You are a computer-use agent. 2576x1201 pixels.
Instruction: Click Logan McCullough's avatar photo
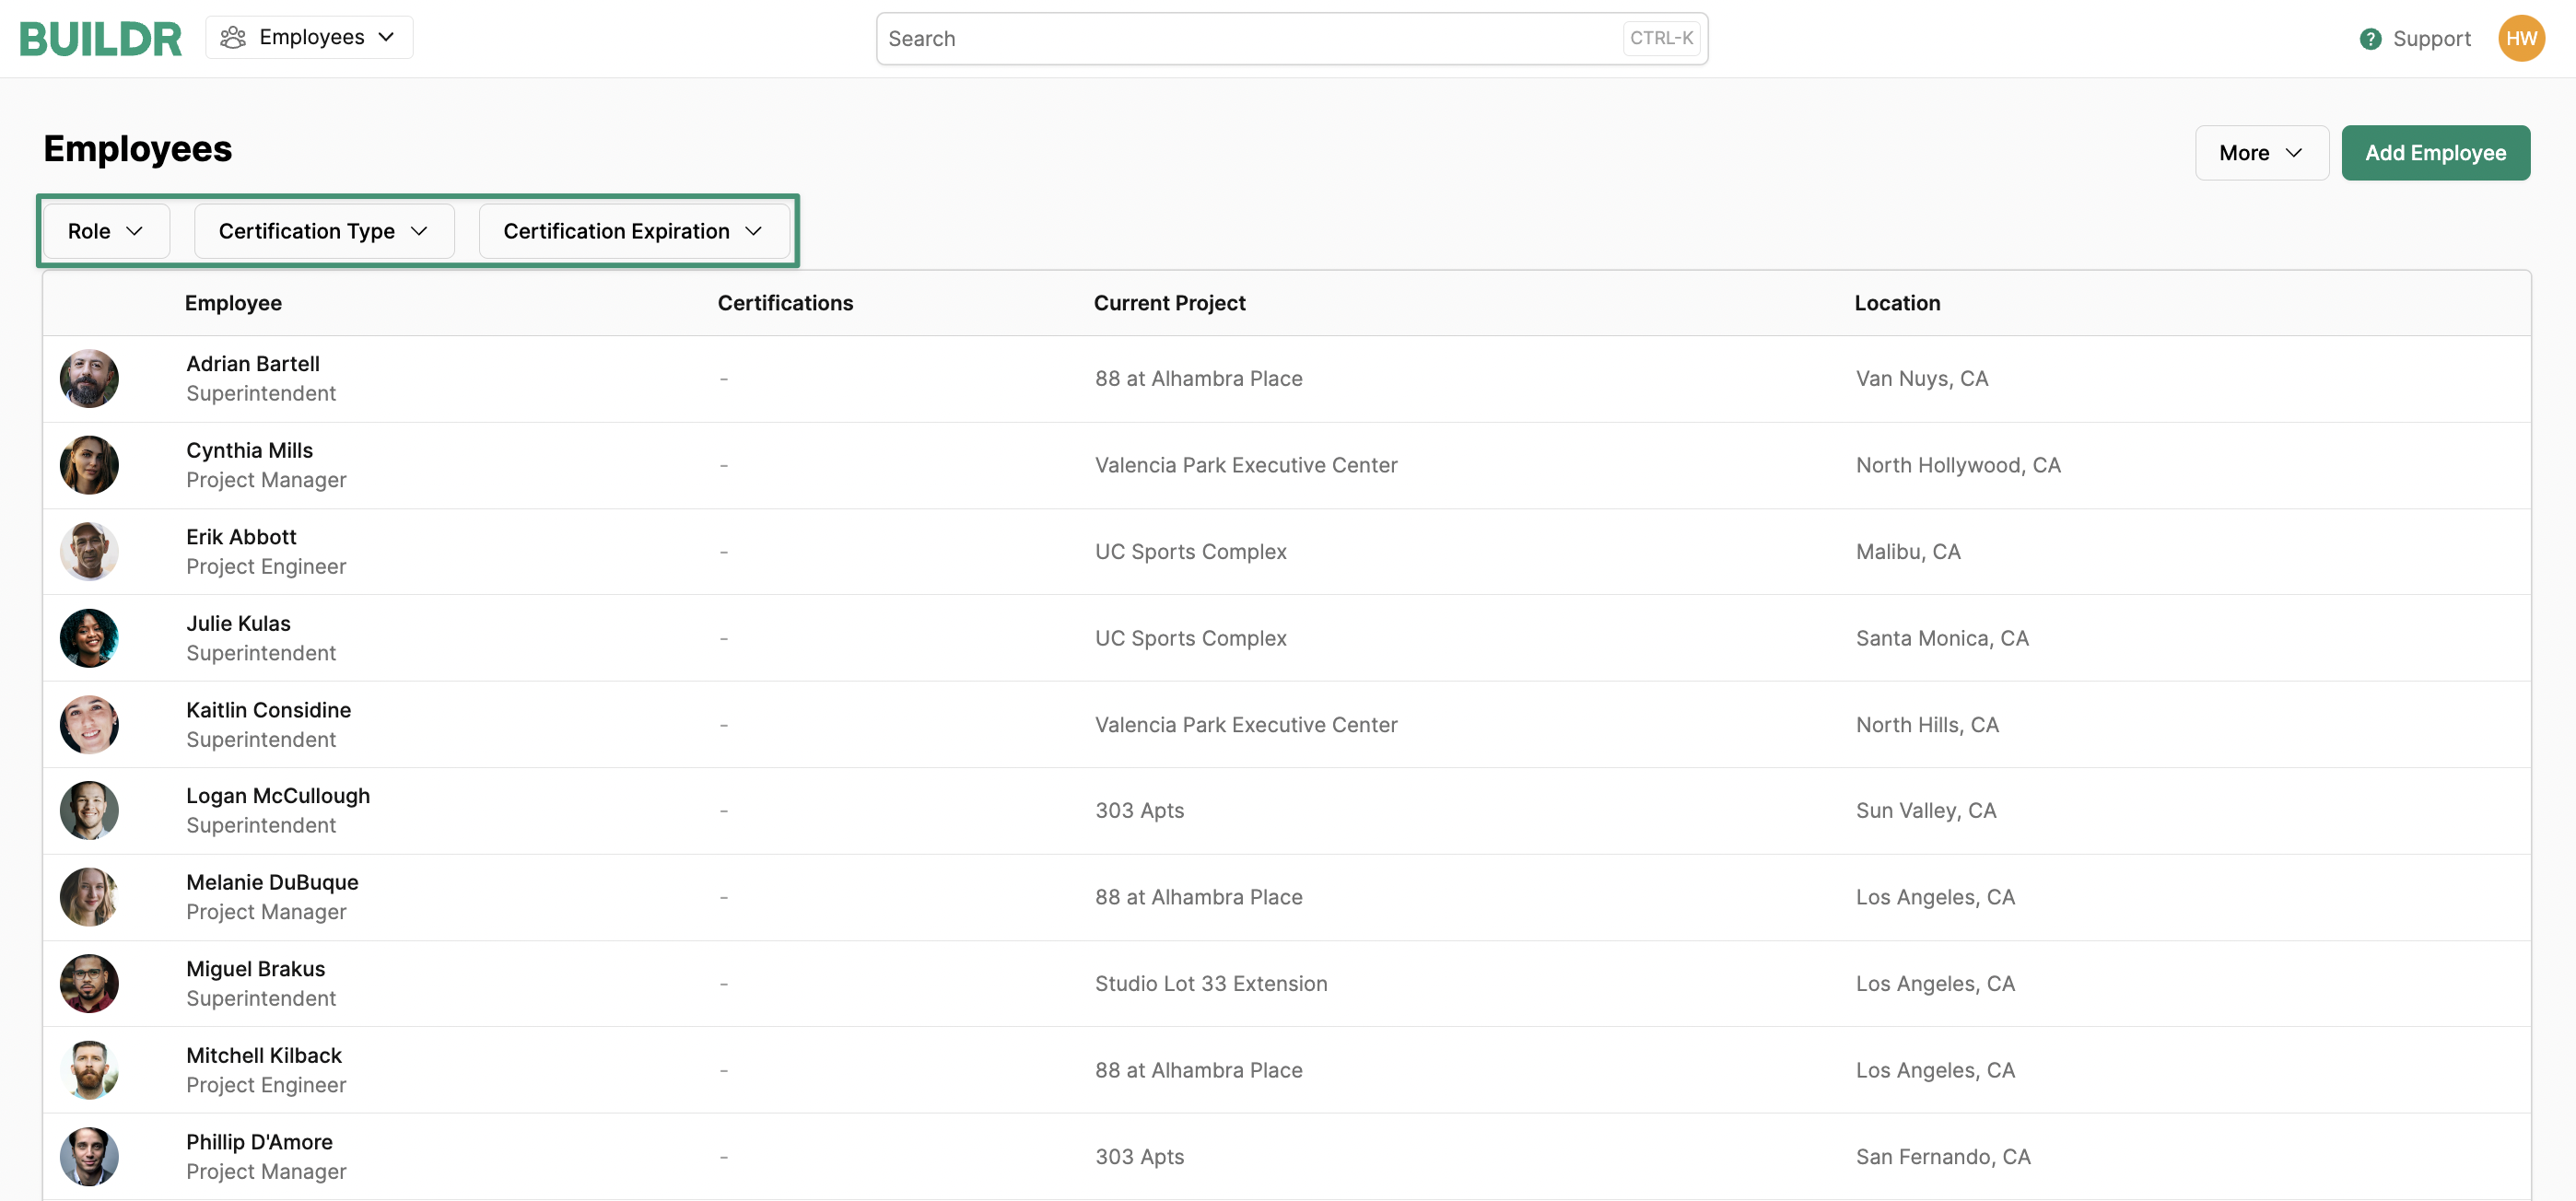[x=89, y=811]
